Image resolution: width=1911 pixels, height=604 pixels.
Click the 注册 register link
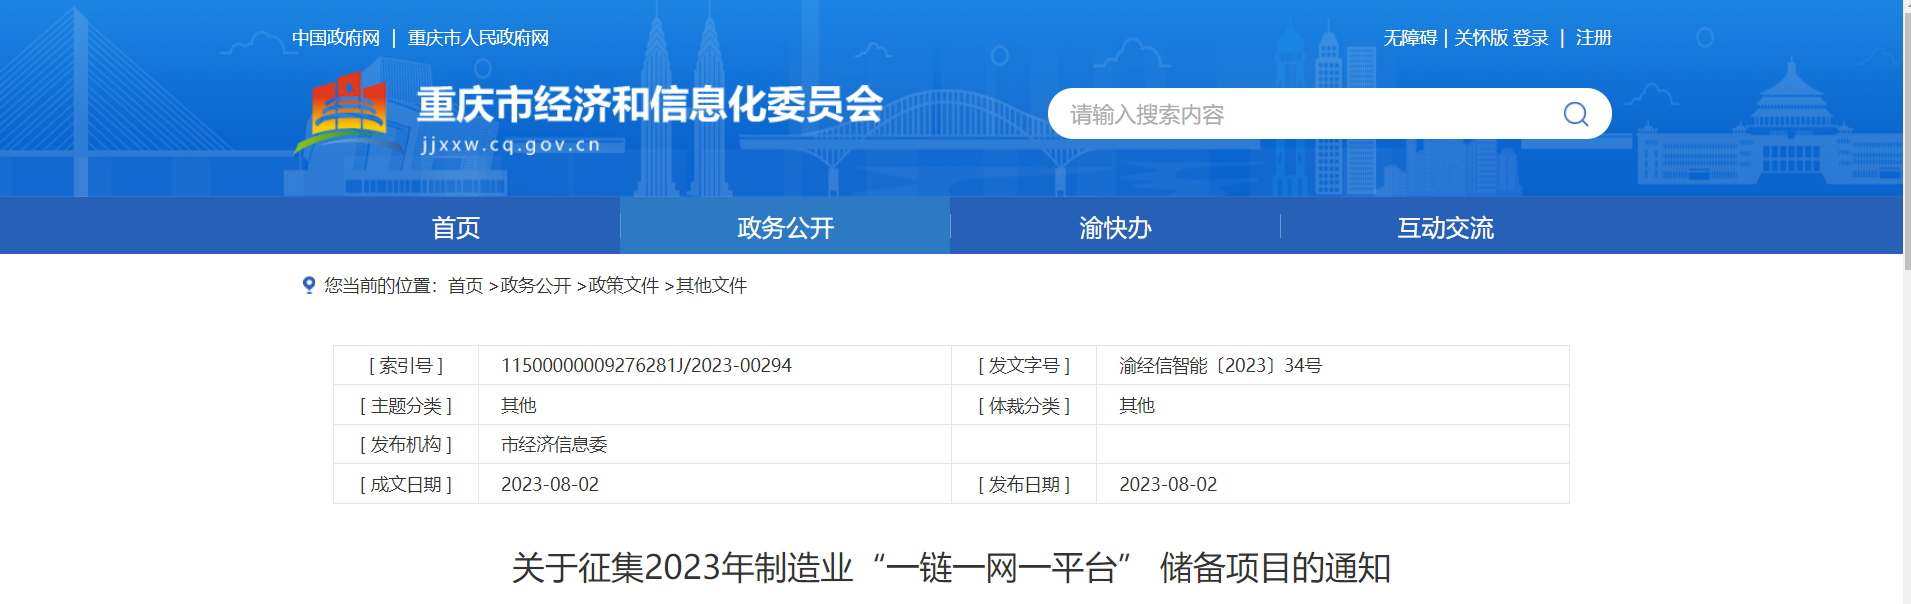click(x=1593, y=38)
